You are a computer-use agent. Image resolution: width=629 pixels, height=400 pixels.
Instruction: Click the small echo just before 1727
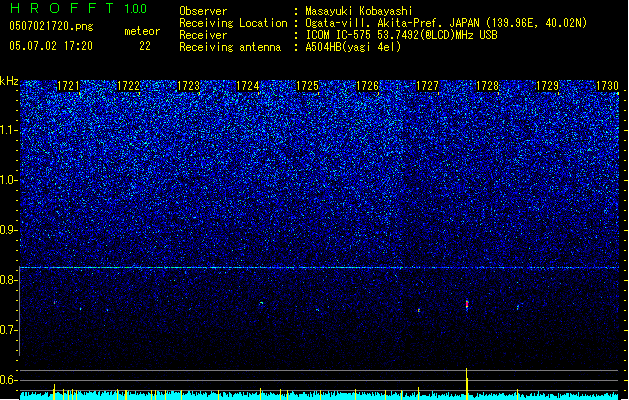(x=419, y=310)
